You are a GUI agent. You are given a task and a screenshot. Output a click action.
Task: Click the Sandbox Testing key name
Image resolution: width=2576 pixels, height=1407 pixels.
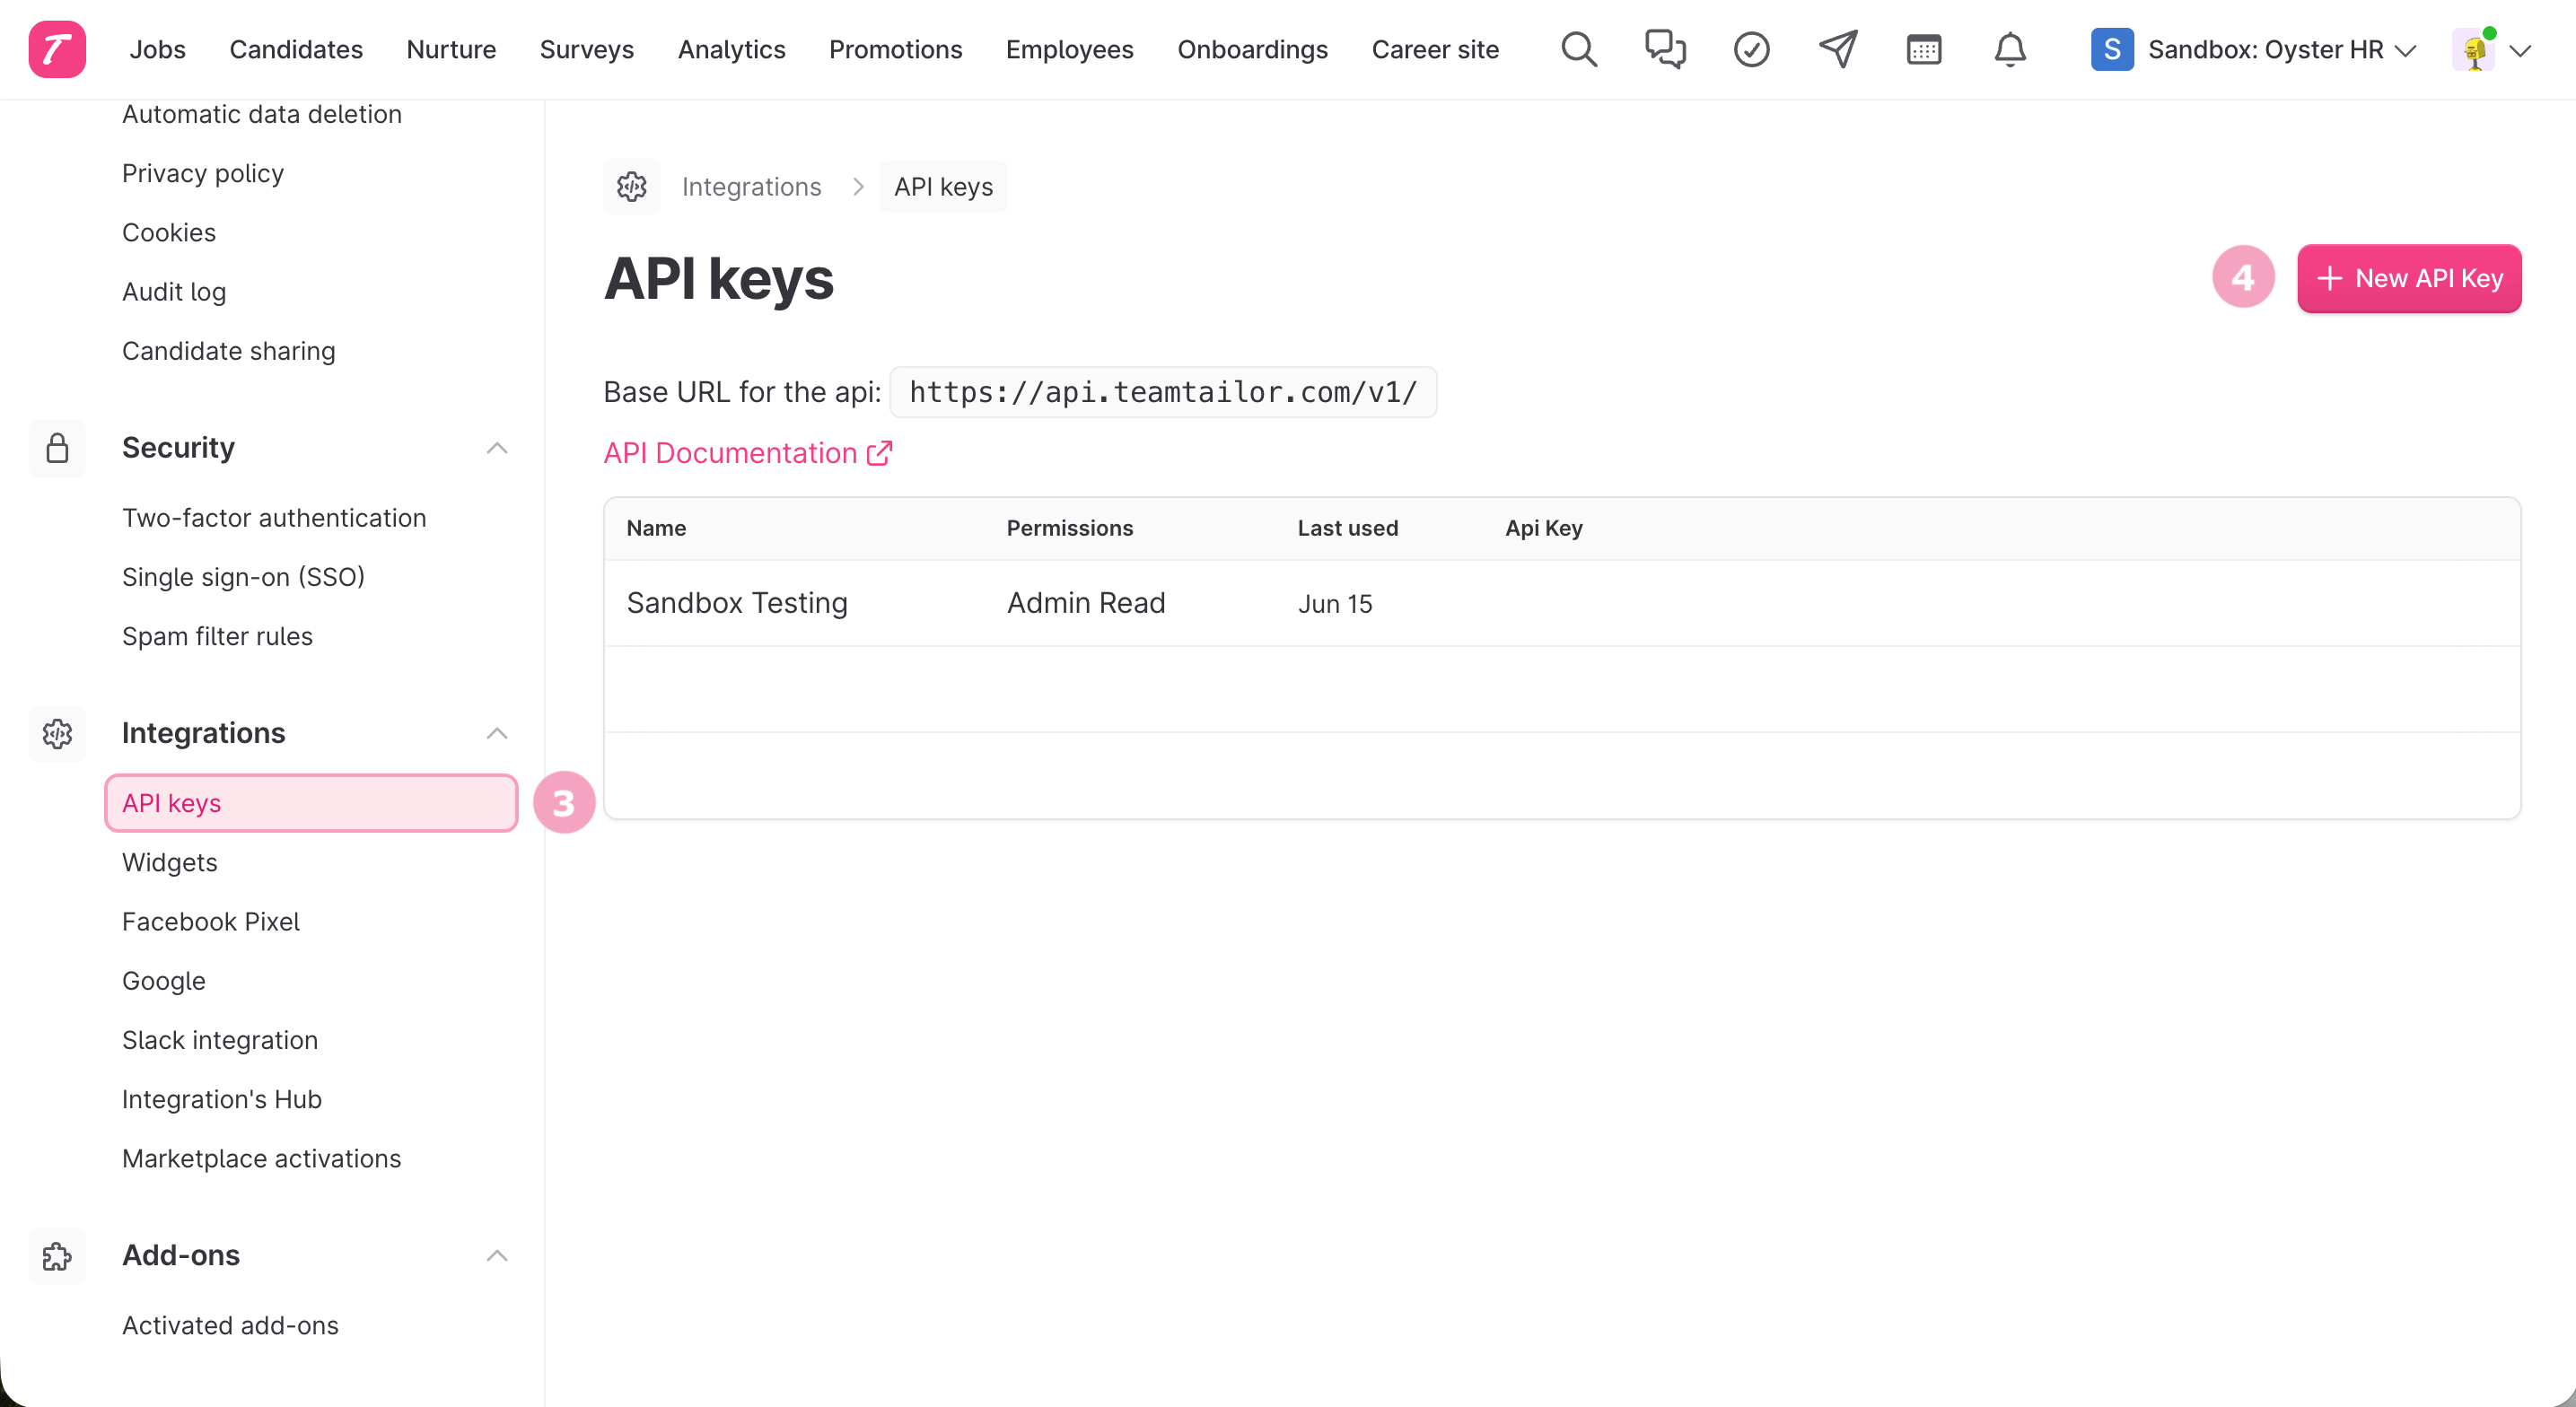tap(737, 603)
